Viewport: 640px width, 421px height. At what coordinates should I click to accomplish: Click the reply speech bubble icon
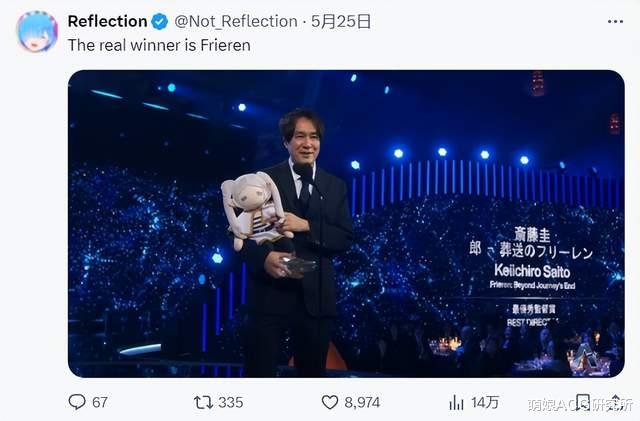point(77,402)
